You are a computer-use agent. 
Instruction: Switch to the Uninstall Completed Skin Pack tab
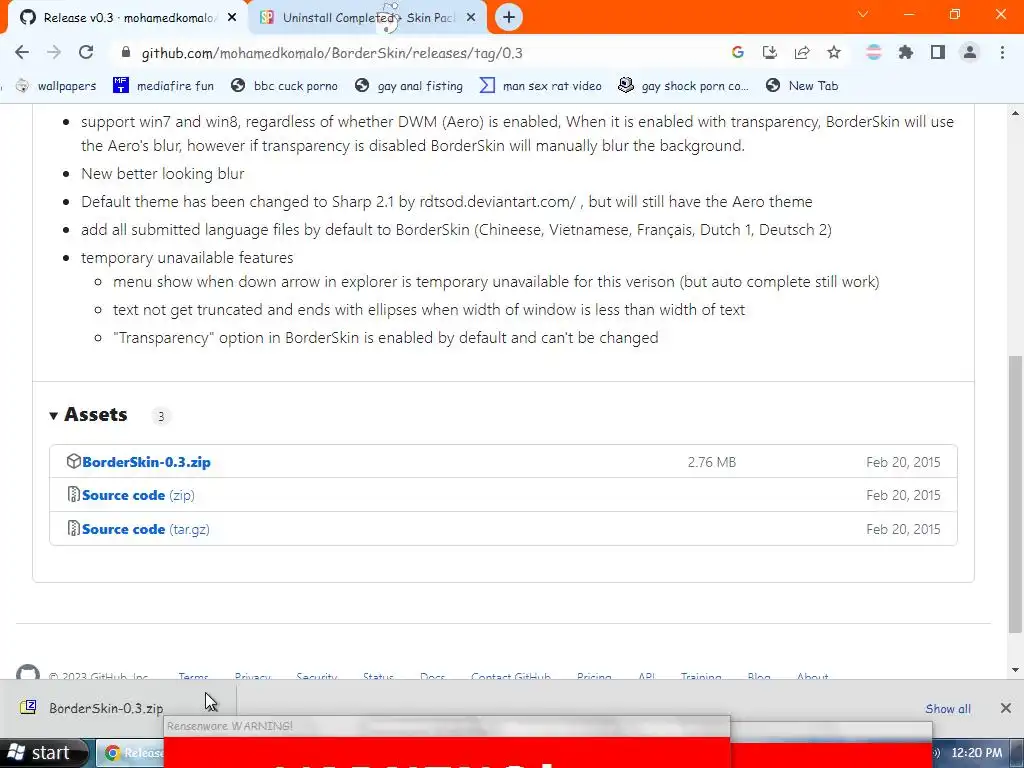pos(369,18)
